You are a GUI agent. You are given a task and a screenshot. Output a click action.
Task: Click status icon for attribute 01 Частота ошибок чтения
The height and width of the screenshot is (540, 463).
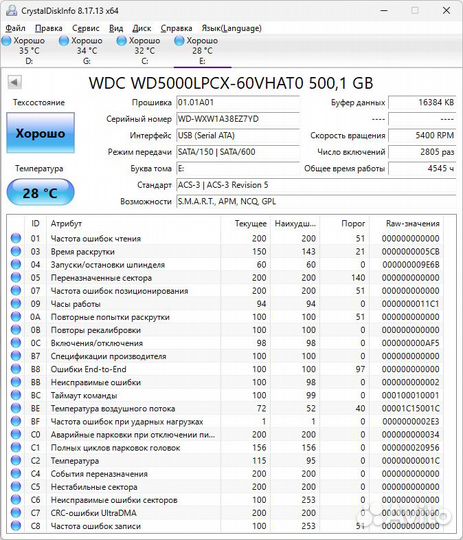16,238
